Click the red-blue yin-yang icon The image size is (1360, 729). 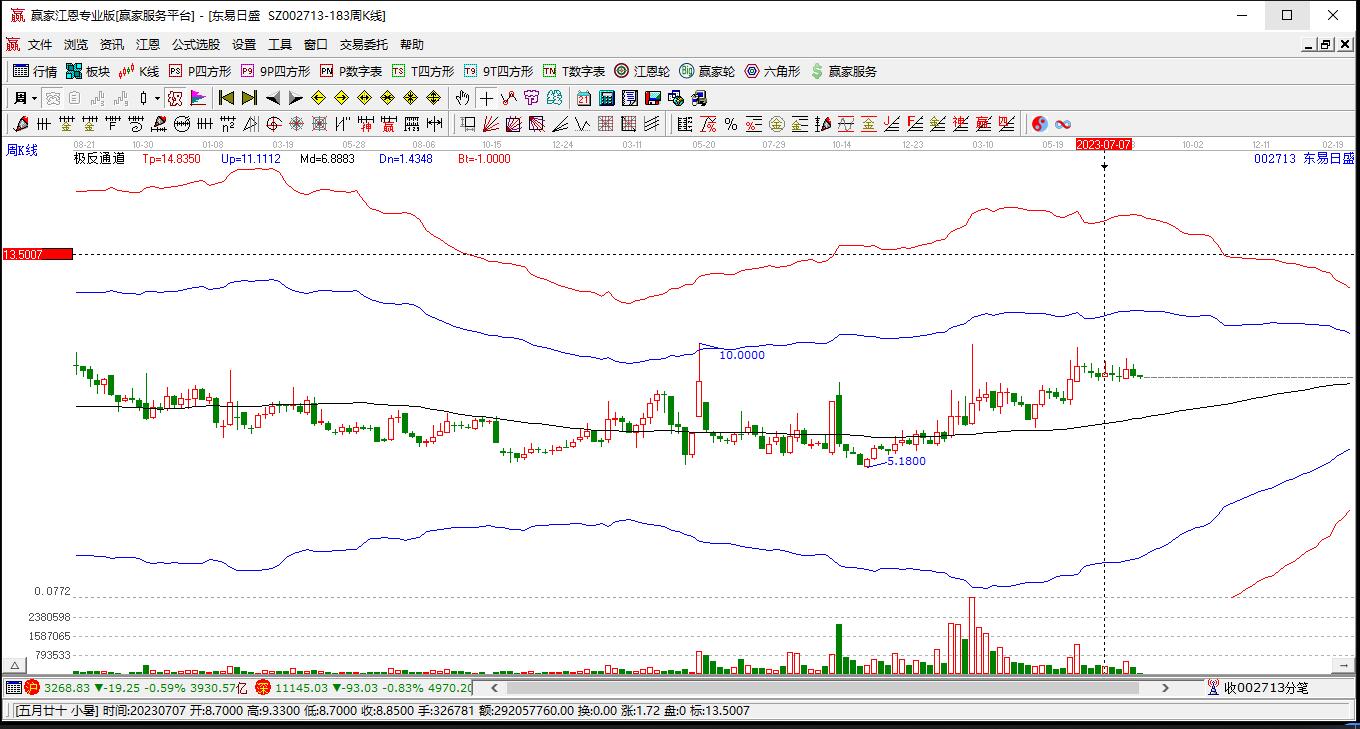[1040, 124]
